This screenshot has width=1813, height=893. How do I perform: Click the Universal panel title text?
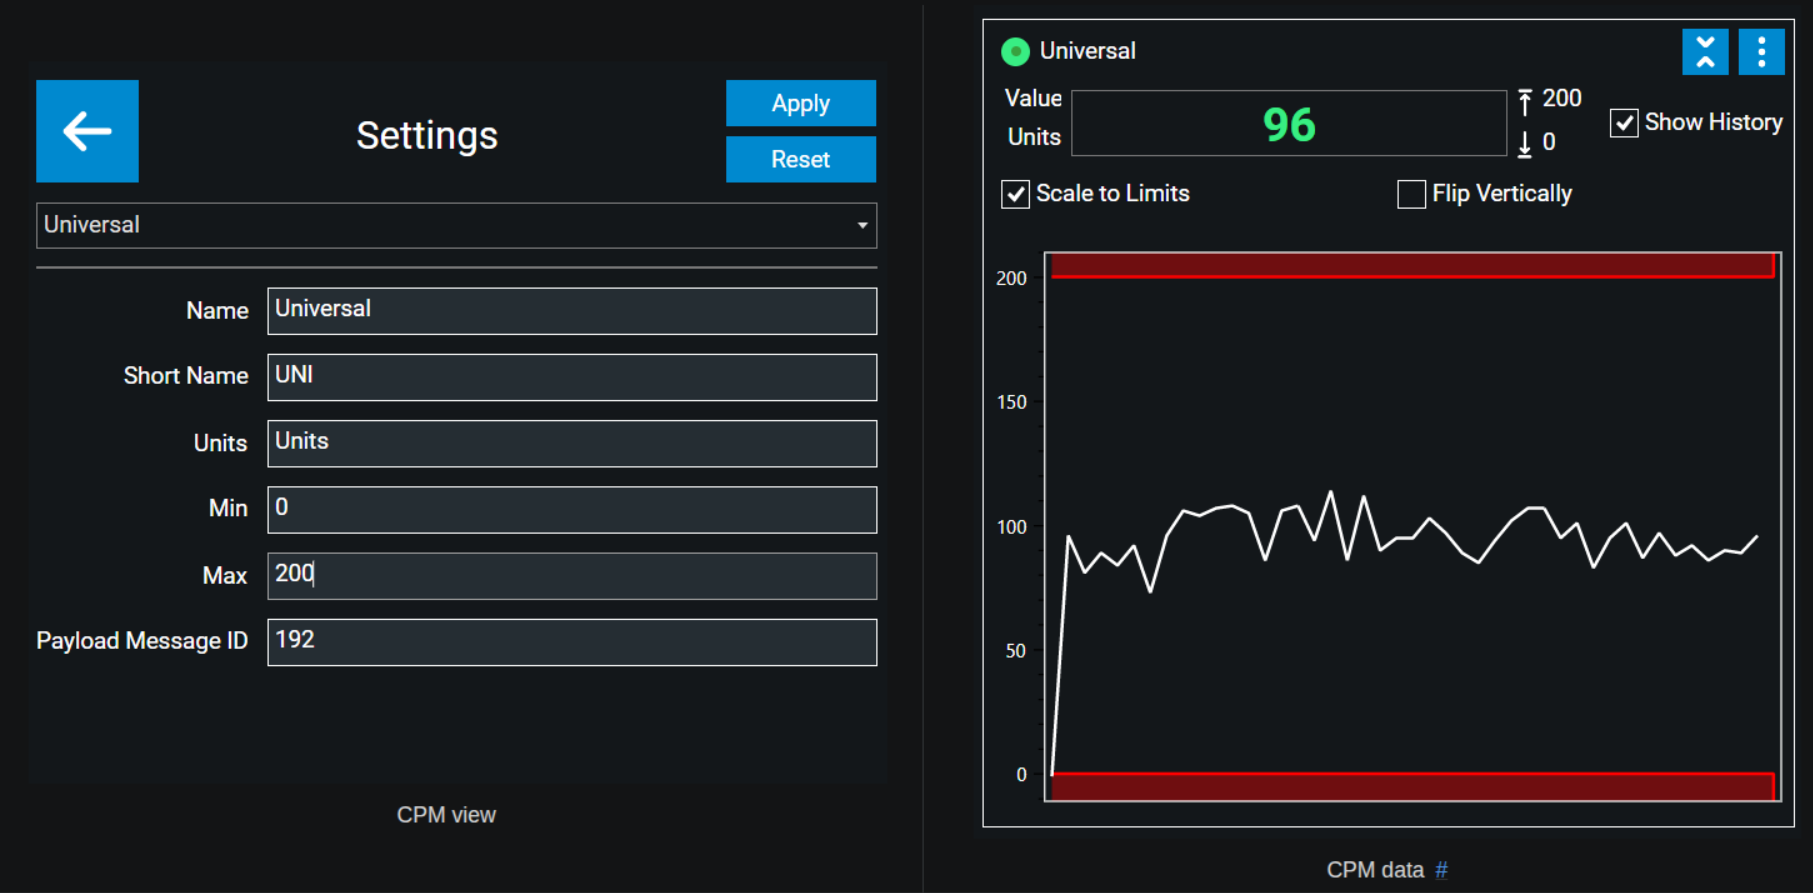pyautogui.click(x=1087, y=51)
